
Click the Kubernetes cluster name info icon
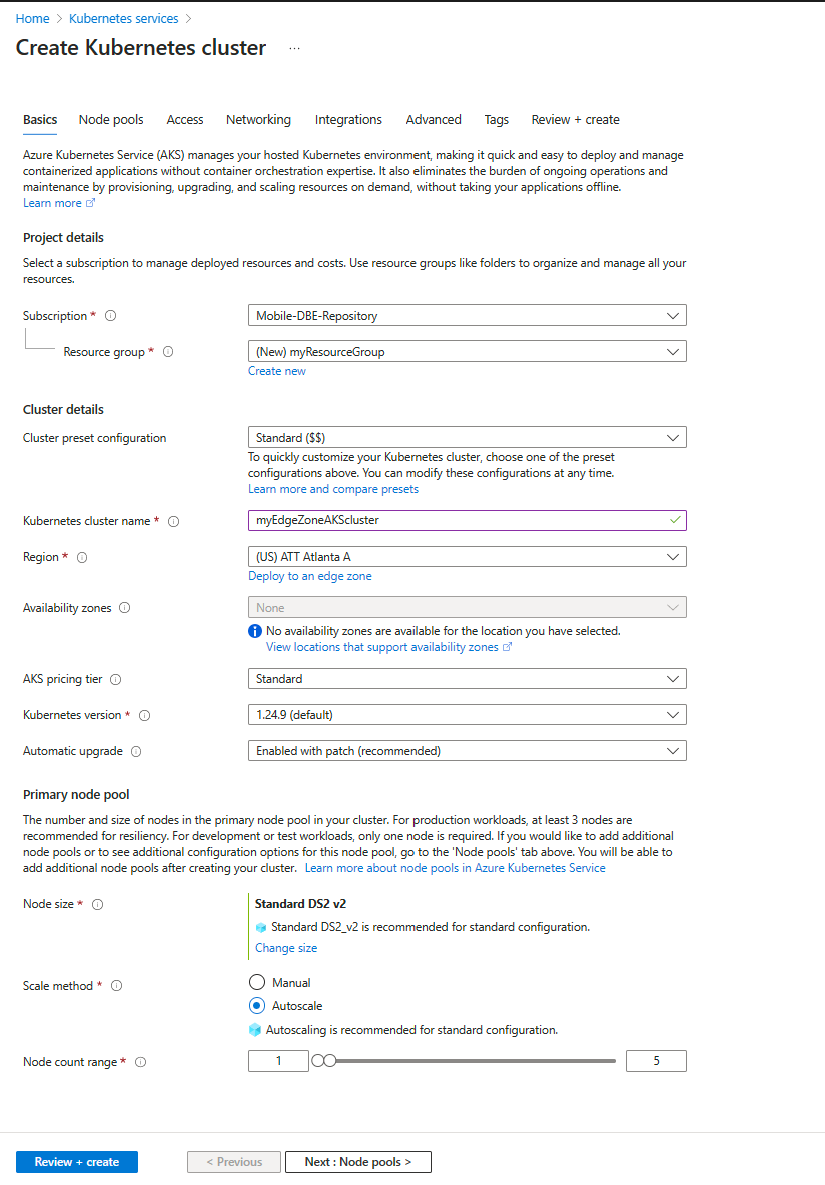(173, 521)
